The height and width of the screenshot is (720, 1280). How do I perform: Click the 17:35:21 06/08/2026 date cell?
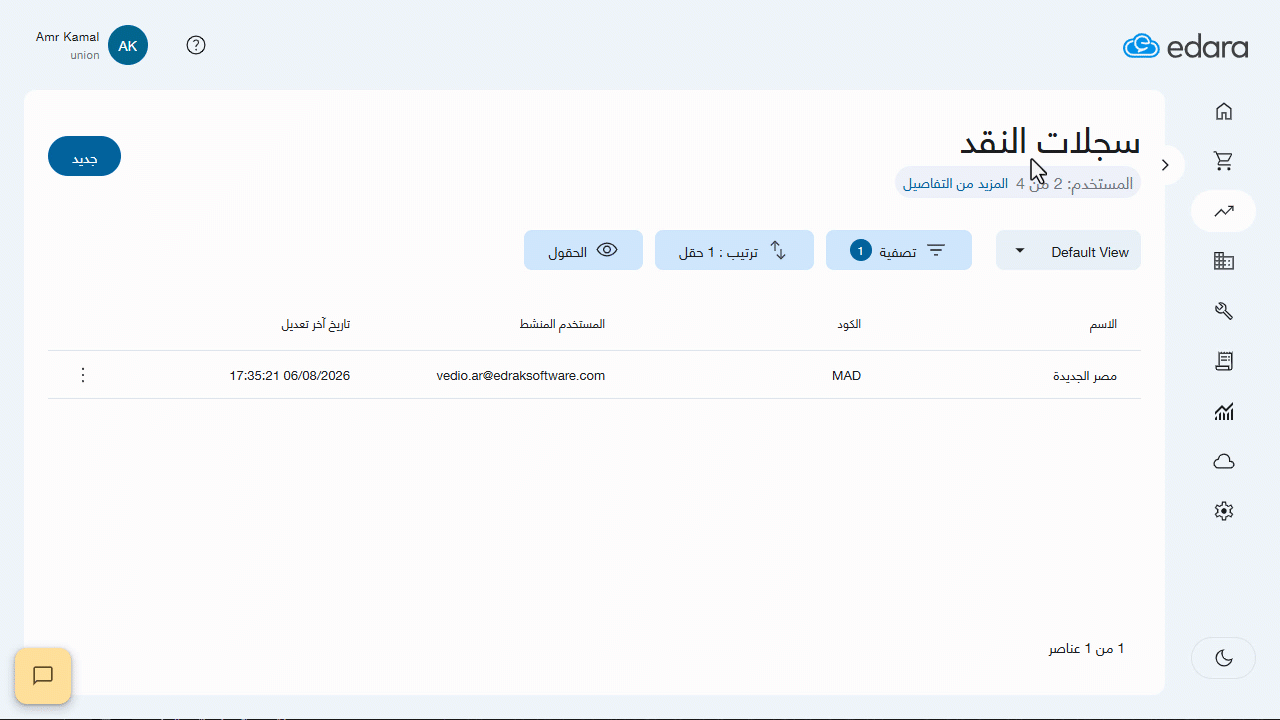pyautogui.click(x=290, y=376)
